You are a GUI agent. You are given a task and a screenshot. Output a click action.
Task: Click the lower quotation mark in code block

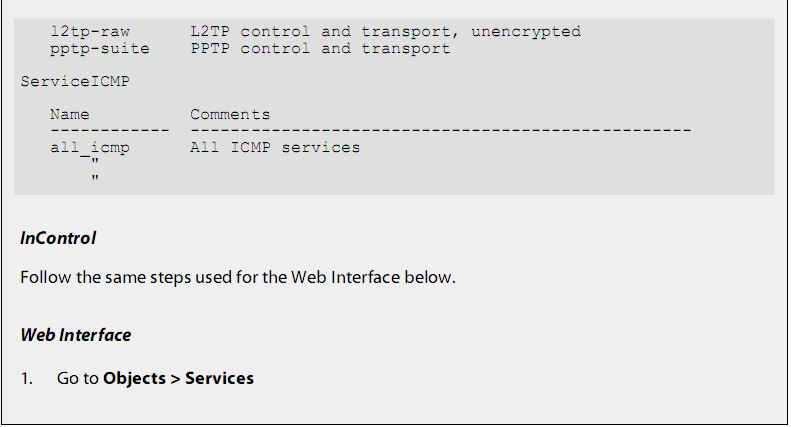click(95, 177)
